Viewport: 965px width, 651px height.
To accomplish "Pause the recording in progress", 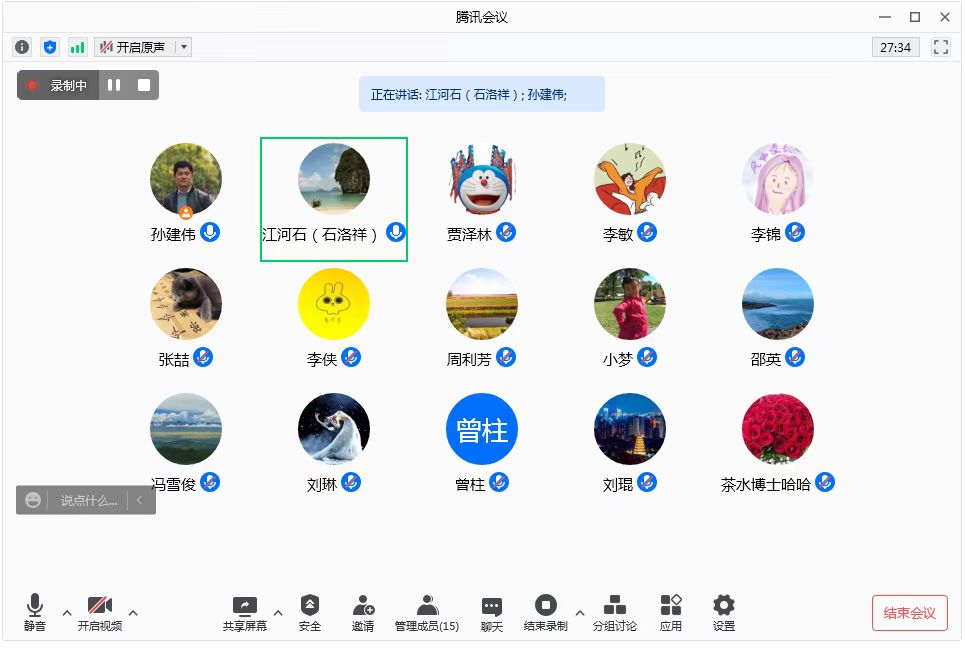I will coord(114,86).
